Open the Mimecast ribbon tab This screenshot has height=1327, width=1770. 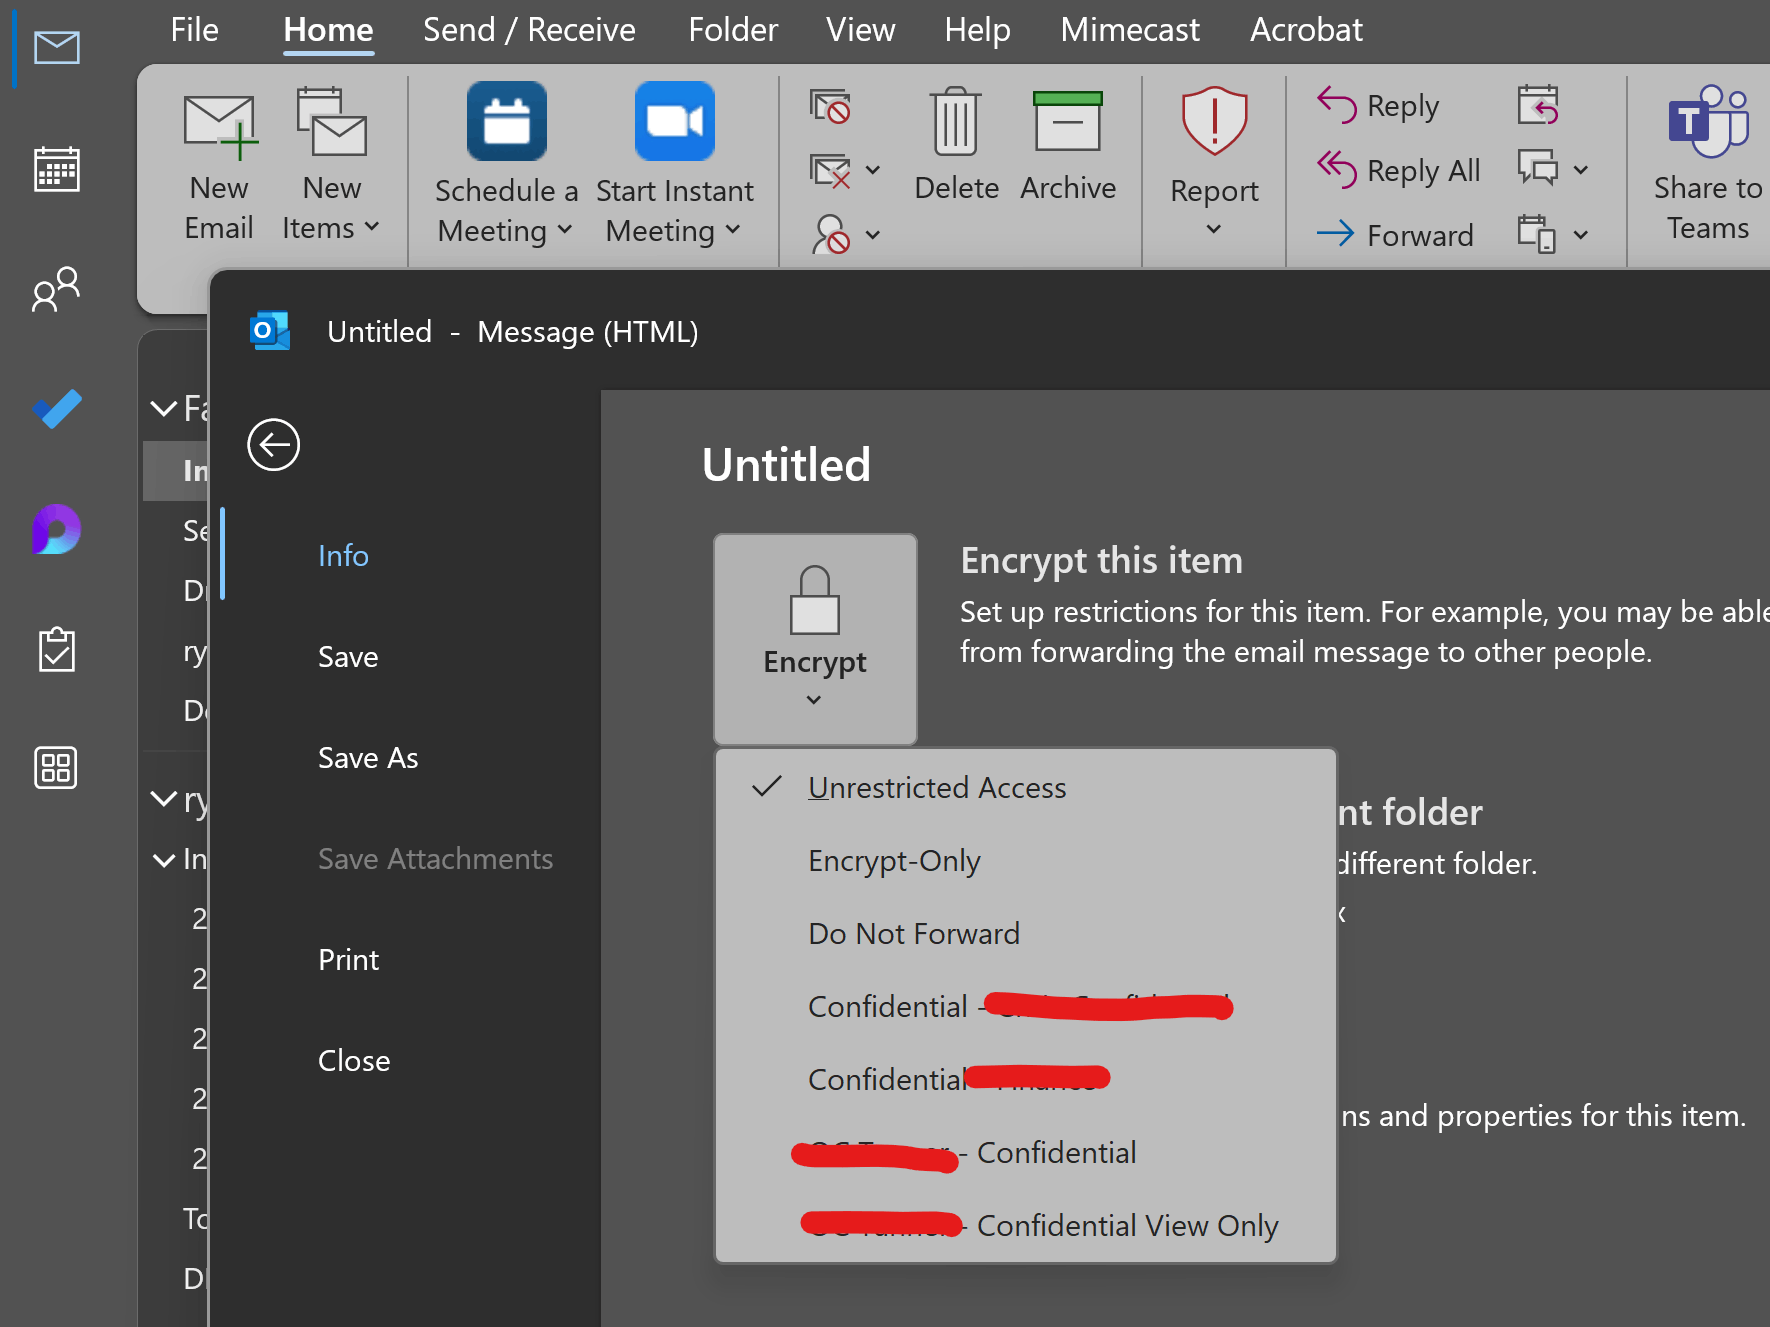[1130, 30]
